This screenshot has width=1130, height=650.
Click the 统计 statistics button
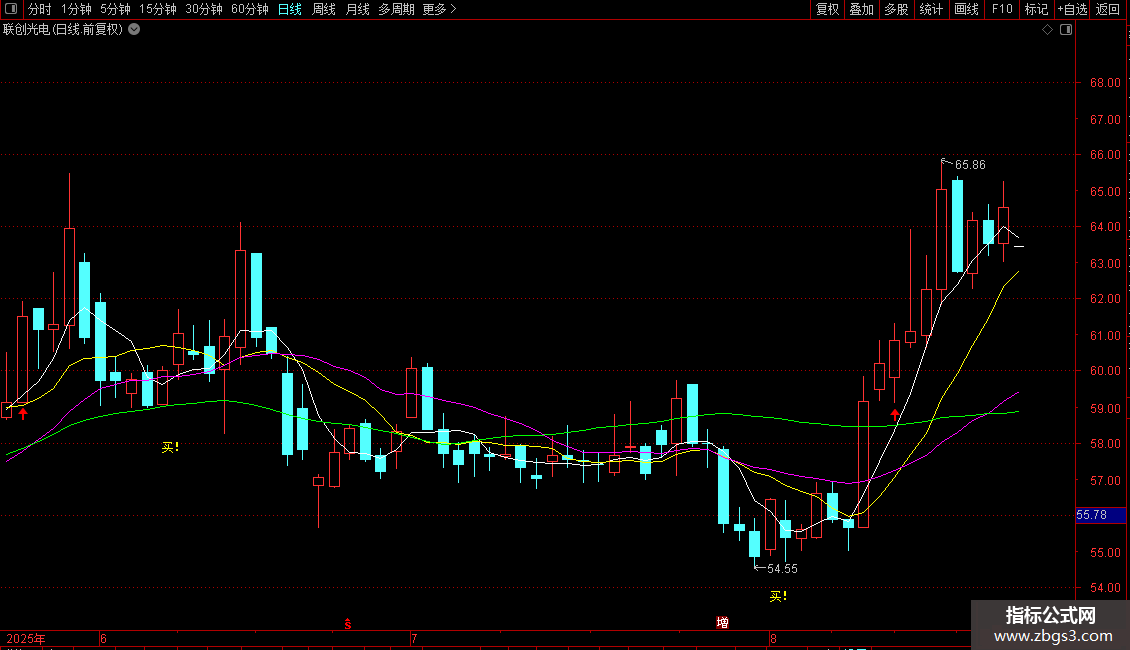click(931, 9)
